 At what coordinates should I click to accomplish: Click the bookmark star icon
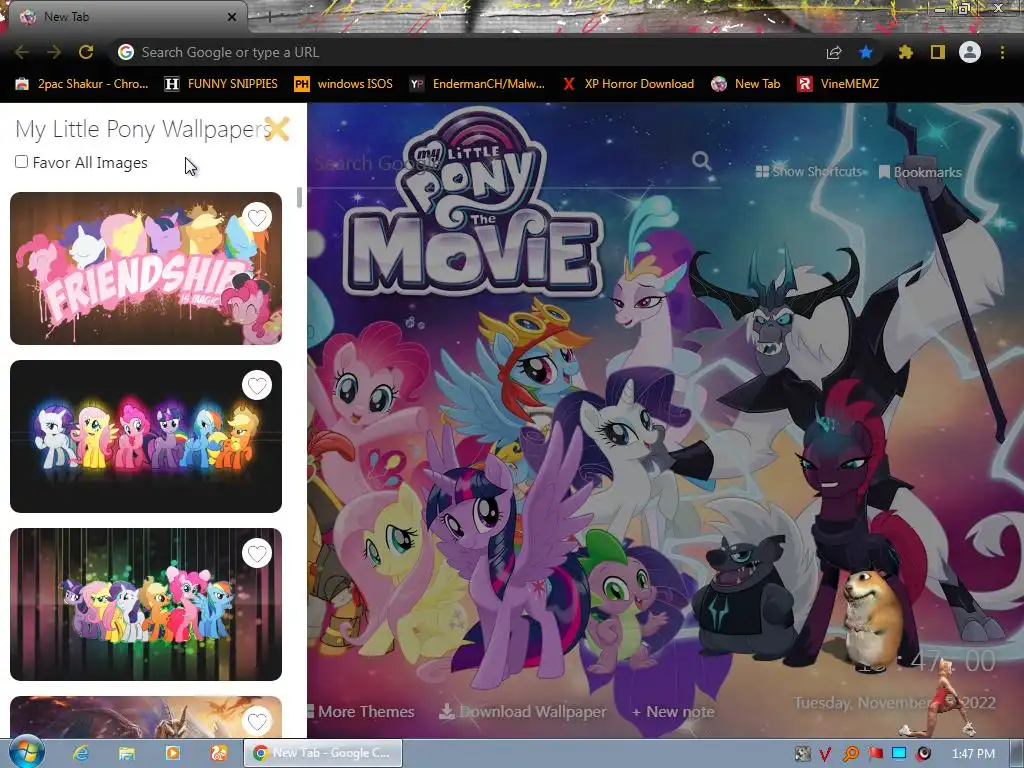866,52
